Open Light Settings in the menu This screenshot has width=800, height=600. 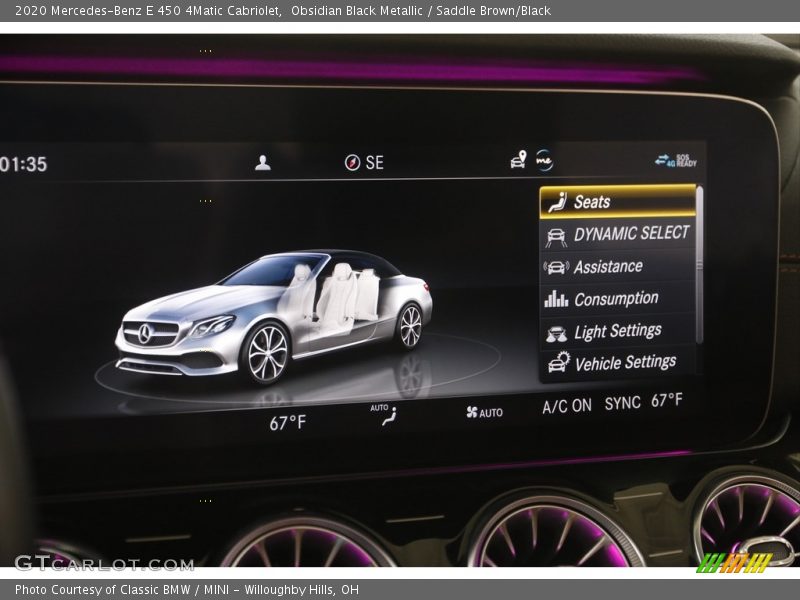coord(618,332)
